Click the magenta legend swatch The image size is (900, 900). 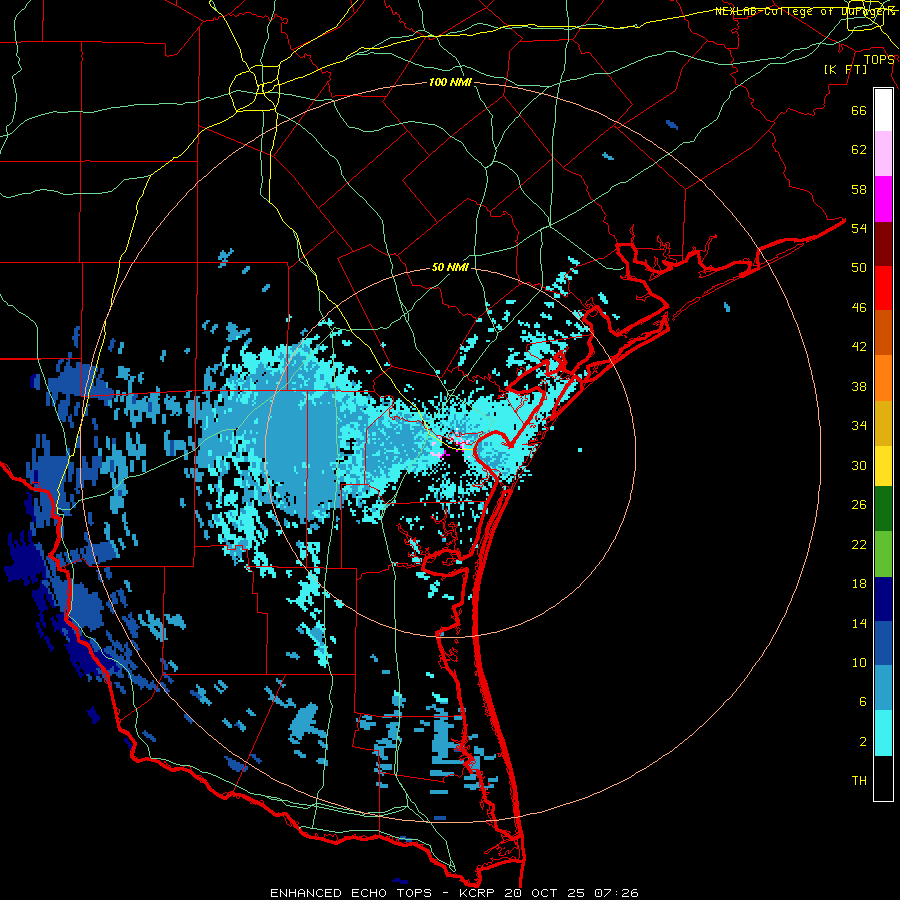[x=883, y=199]
